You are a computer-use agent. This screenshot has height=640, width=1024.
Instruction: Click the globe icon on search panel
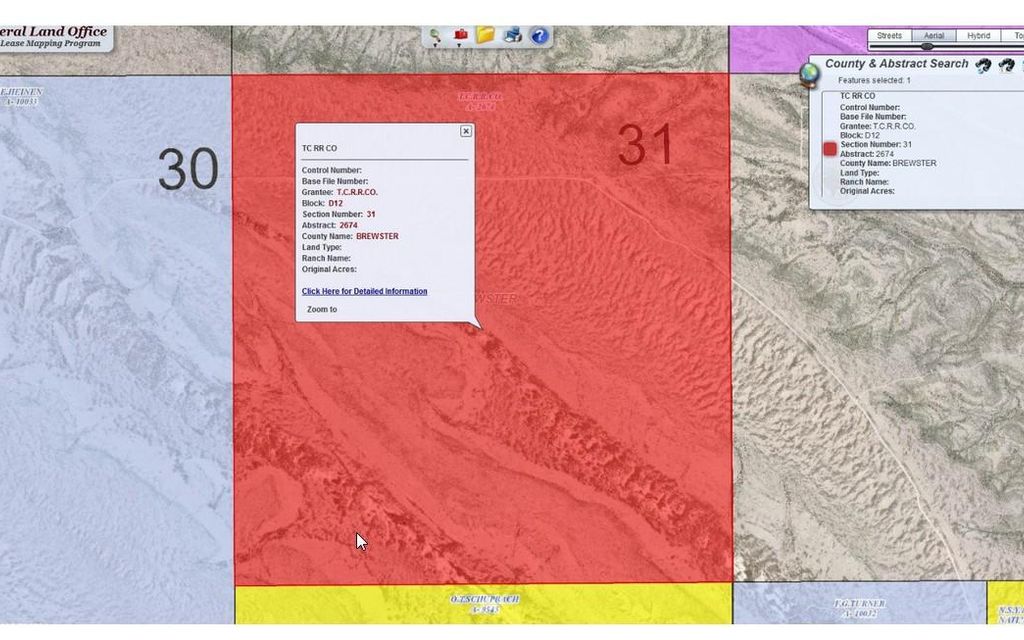pos(810,75)
